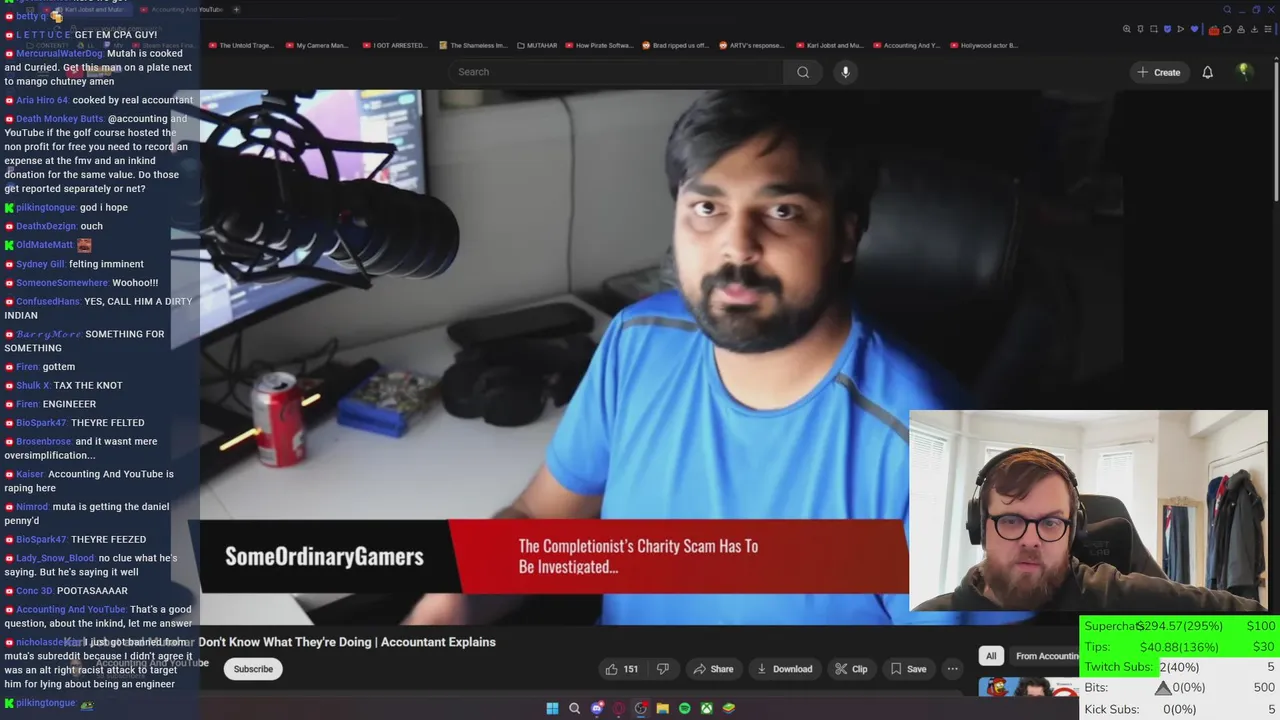Screen dimensions: 1280x720
Task: Open BlueStacks taskbar icon
Action: [729, 708]
